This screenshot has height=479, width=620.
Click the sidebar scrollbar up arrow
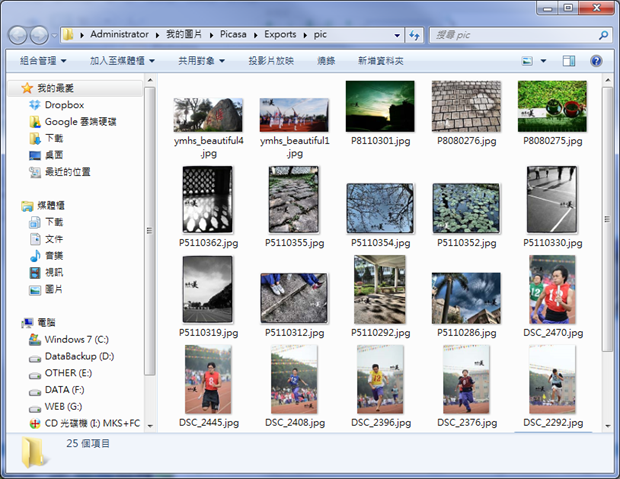point(150,80)
